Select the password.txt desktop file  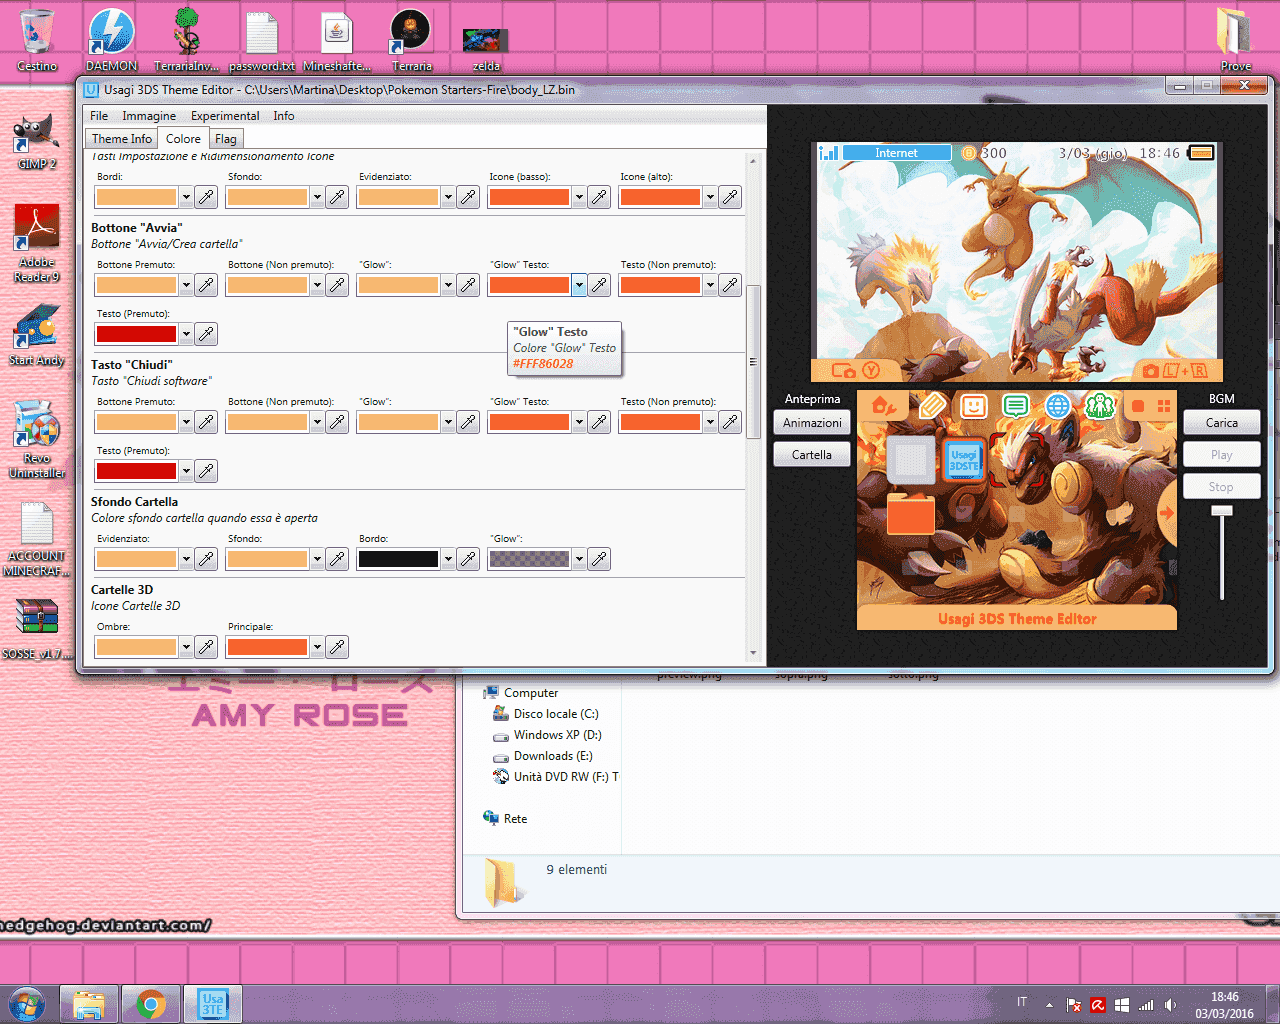[x=262, y=40]
